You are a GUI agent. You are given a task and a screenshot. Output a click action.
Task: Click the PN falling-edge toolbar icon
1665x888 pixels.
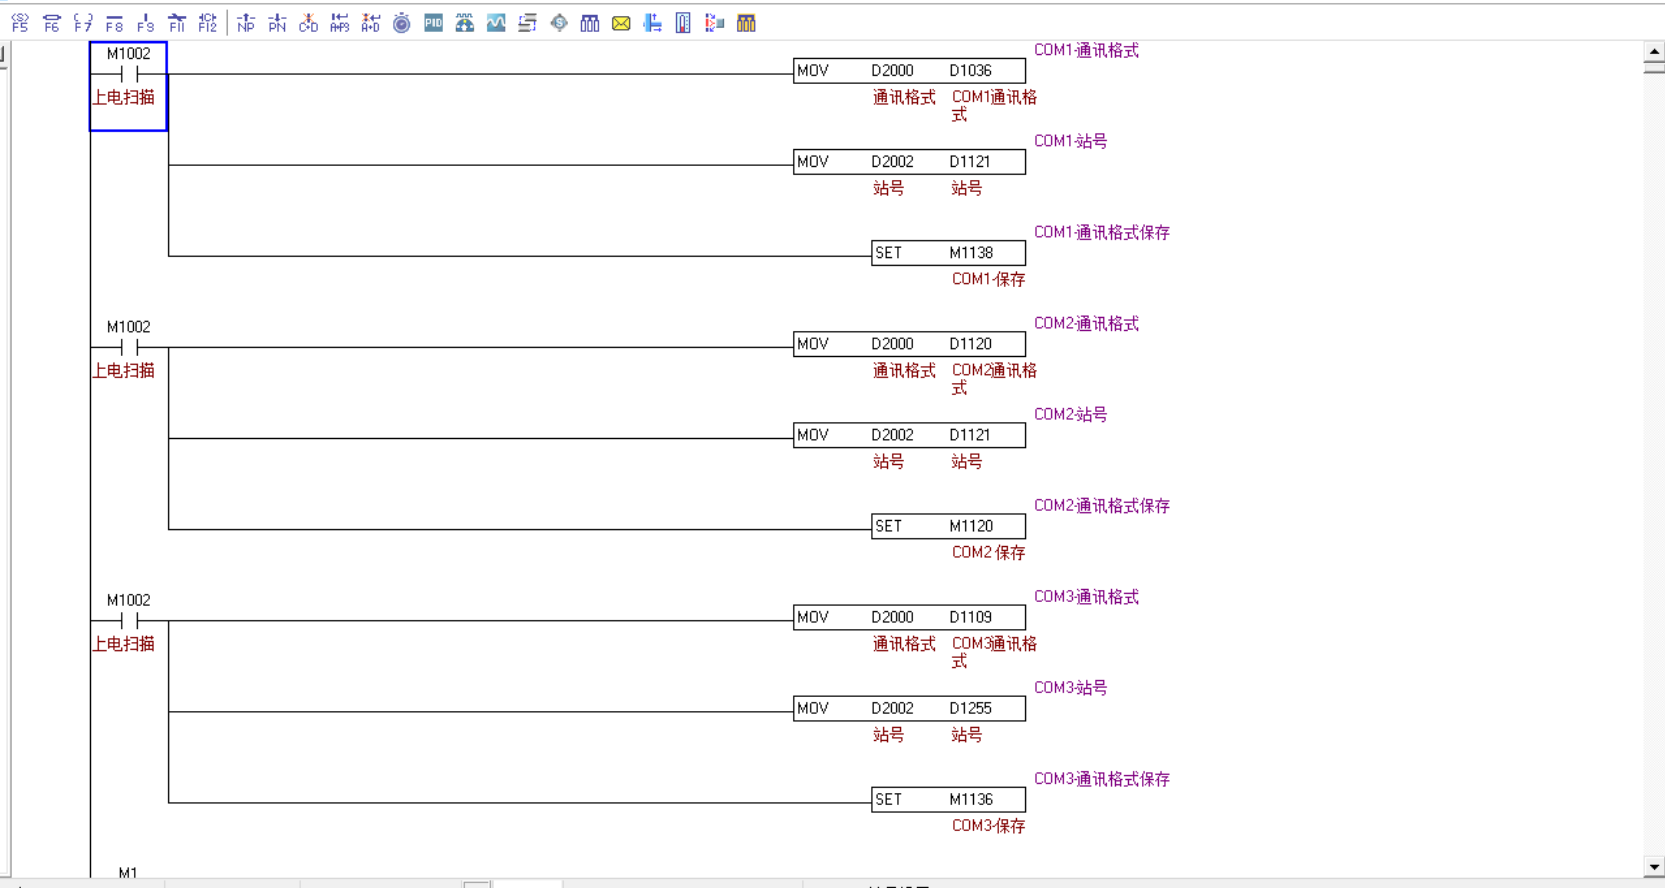pos(277,23)
